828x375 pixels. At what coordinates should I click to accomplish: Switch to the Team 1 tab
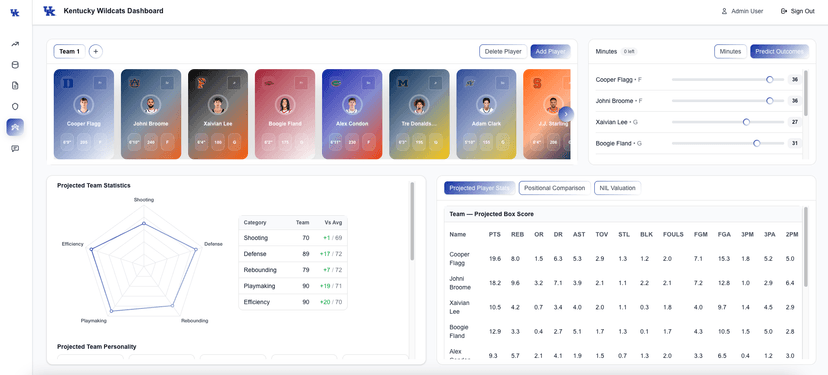[70, 51]
